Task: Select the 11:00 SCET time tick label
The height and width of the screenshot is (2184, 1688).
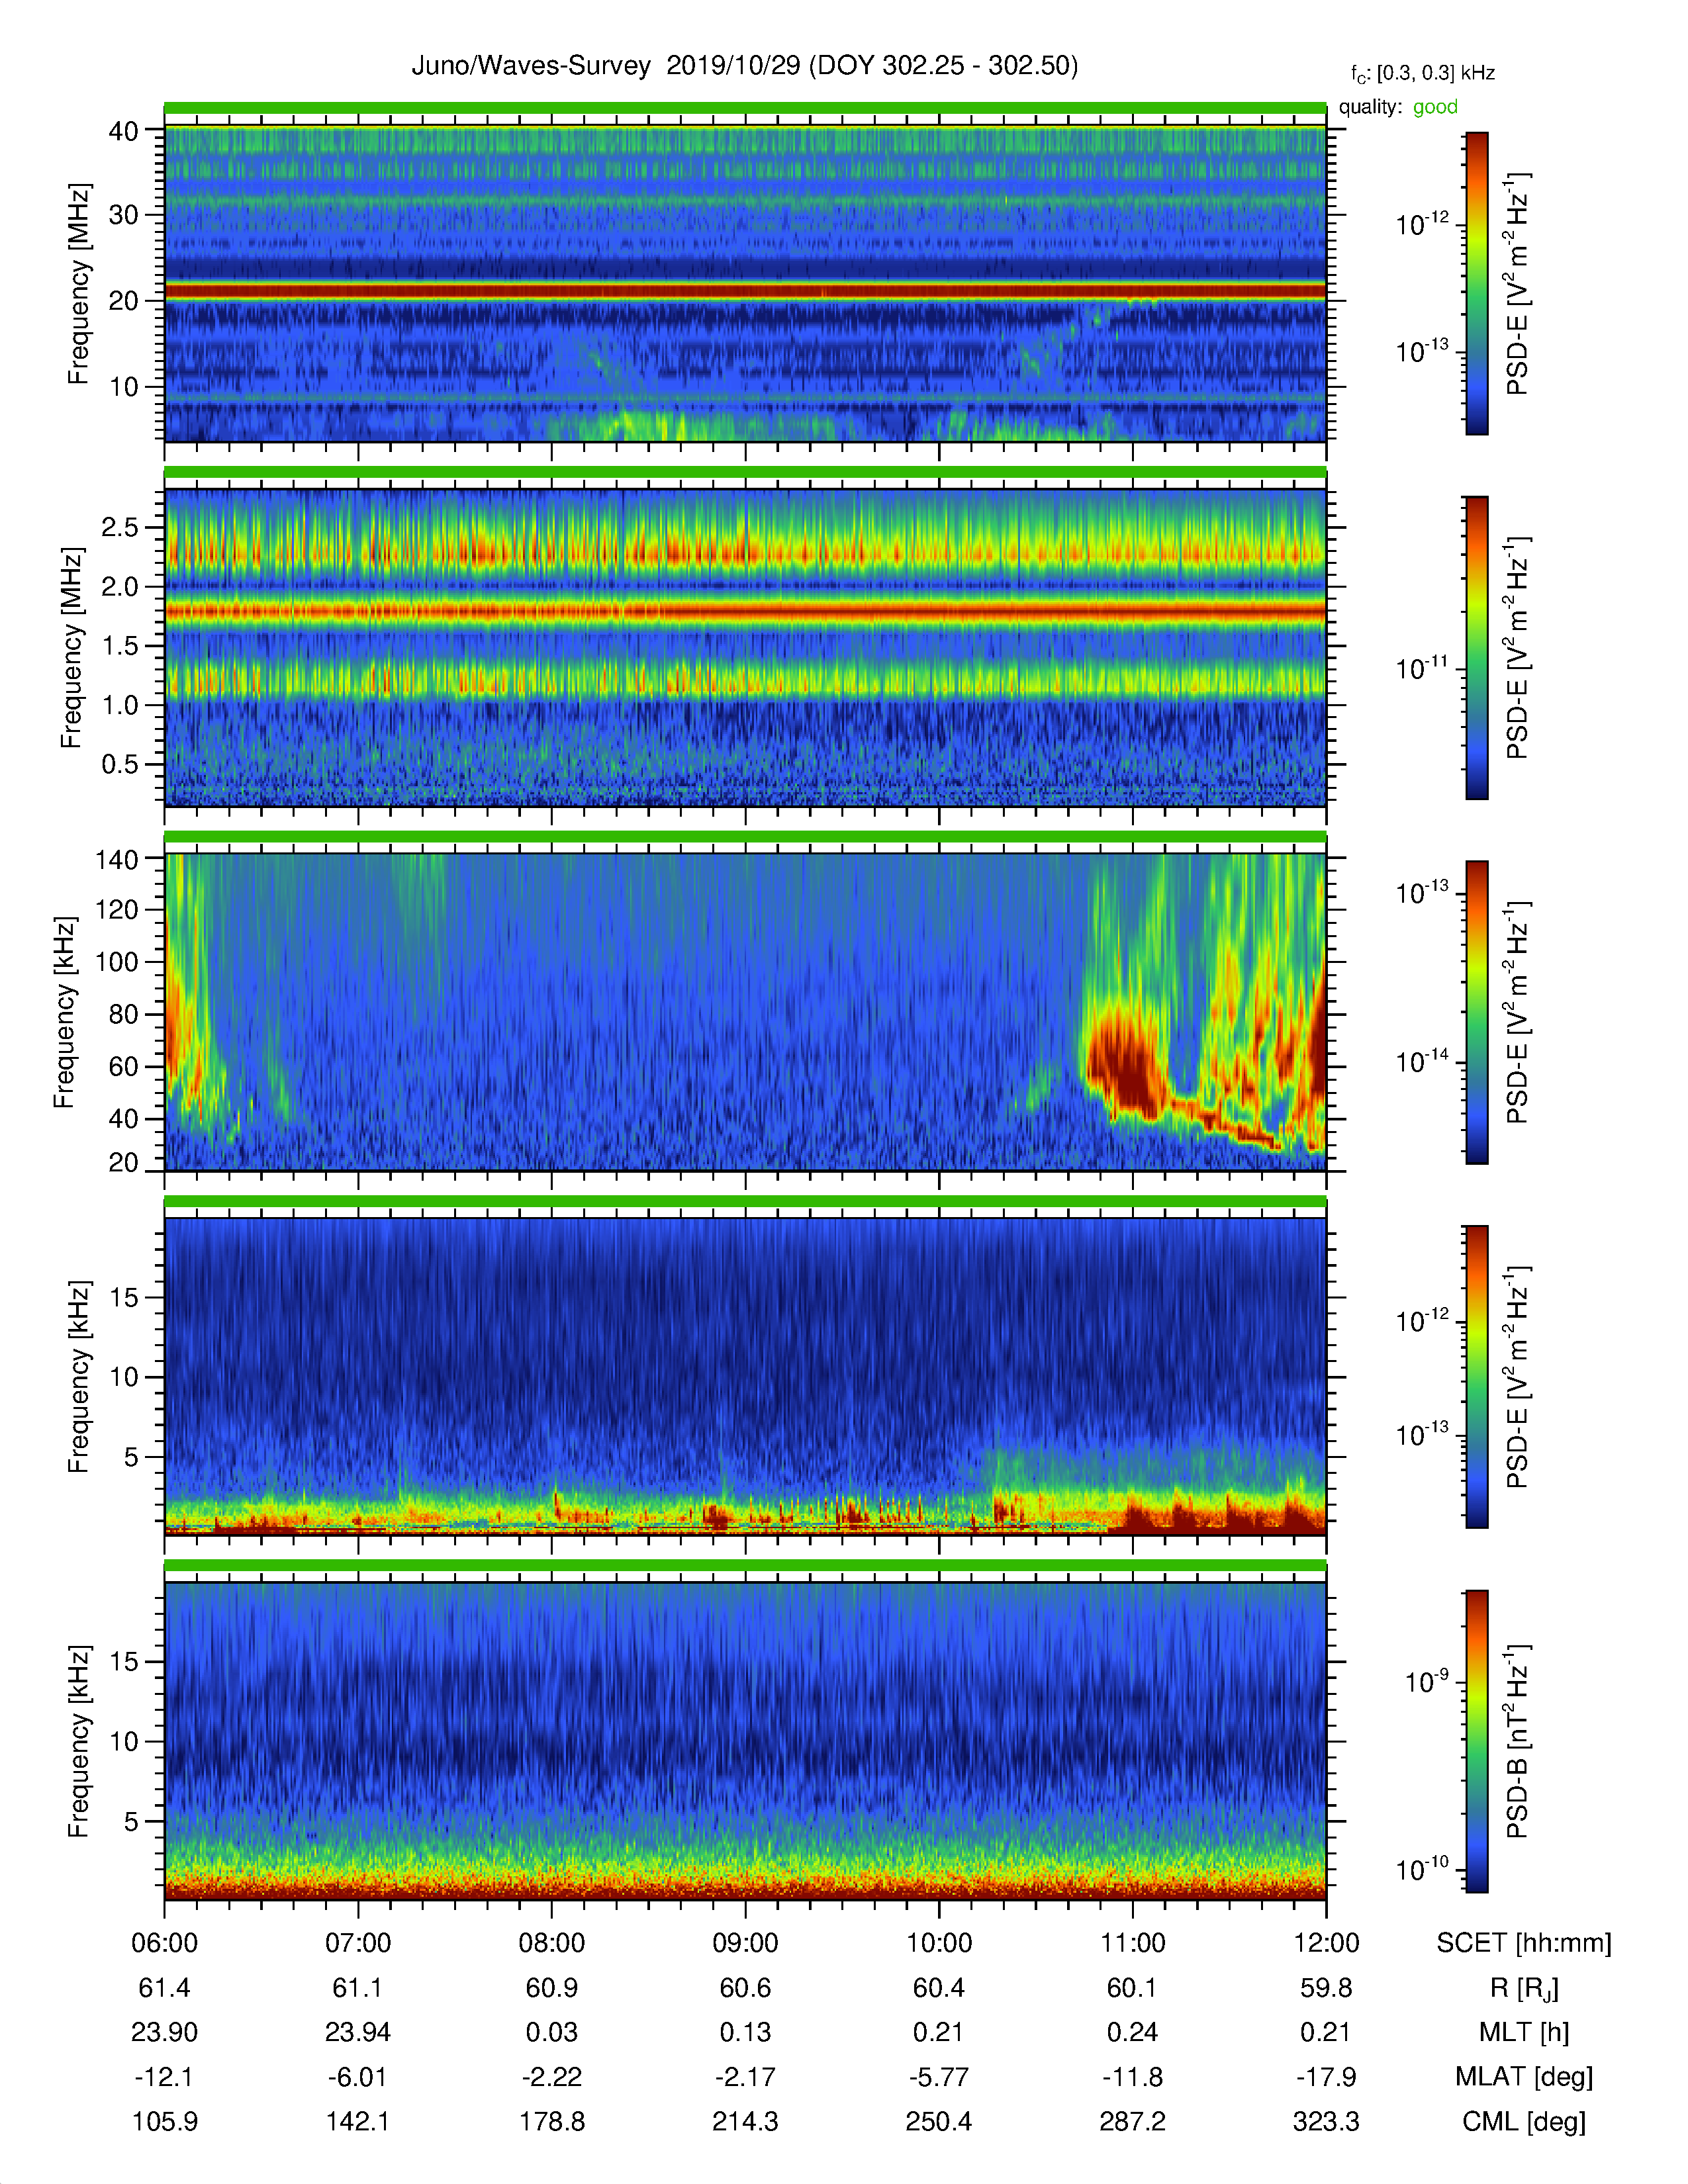Action: point(1133,1943)
